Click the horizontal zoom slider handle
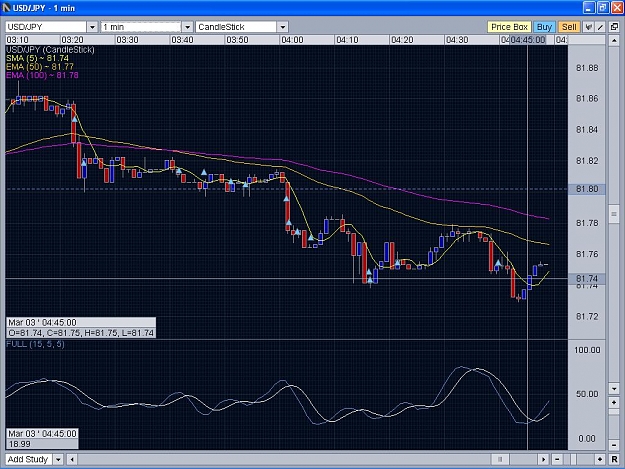 coord(572,459)
